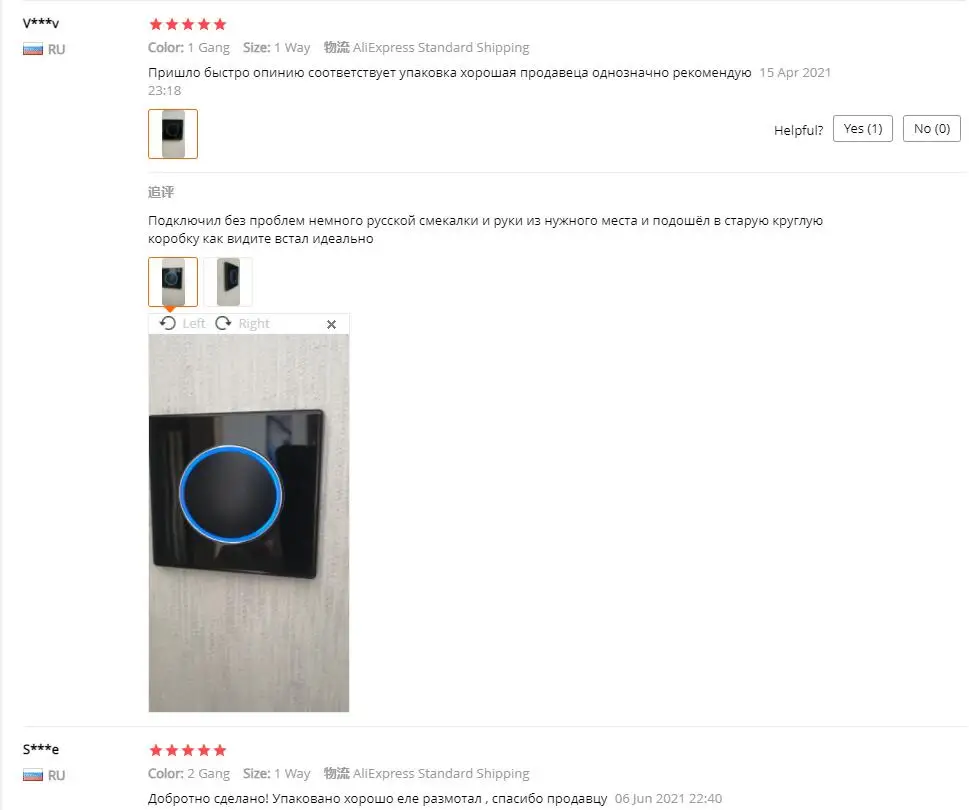Screen dimensions: 969x810
Task: Click the enlarged blue-ring switch photo
Action: [248, 523]
